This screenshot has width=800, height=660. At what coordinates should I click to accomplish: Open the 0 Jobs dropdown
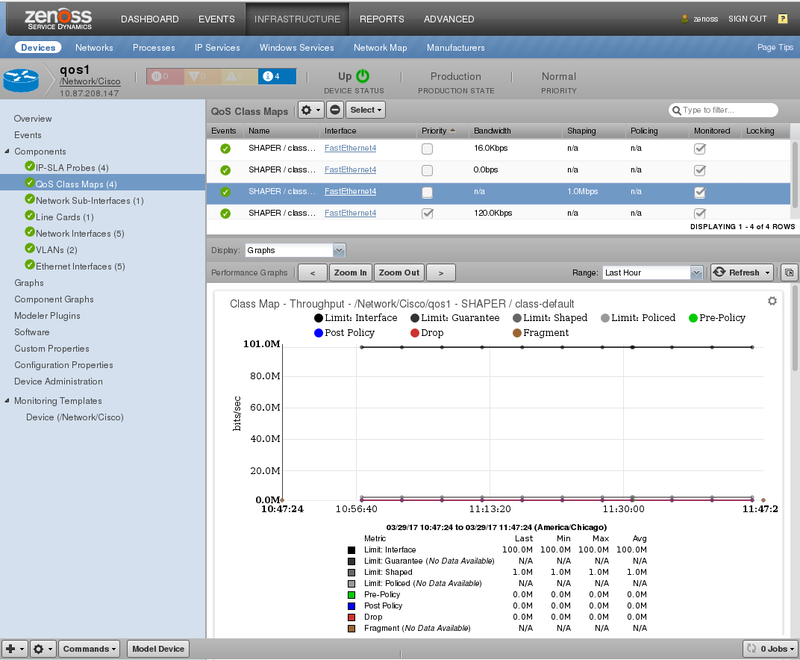770,649
